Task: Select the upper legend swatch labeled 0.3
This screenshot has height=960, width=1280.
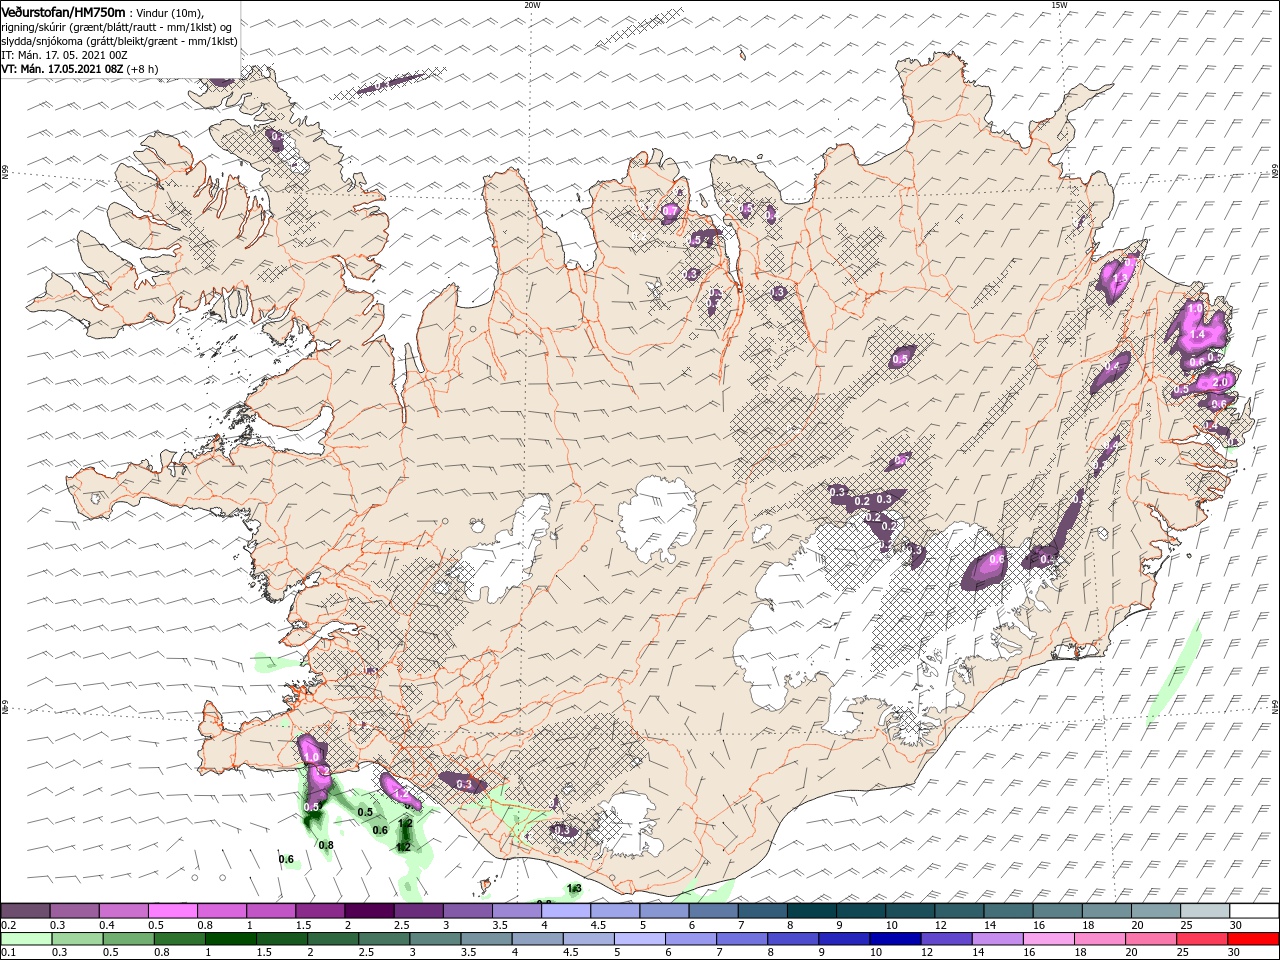Action: [74, 910]
